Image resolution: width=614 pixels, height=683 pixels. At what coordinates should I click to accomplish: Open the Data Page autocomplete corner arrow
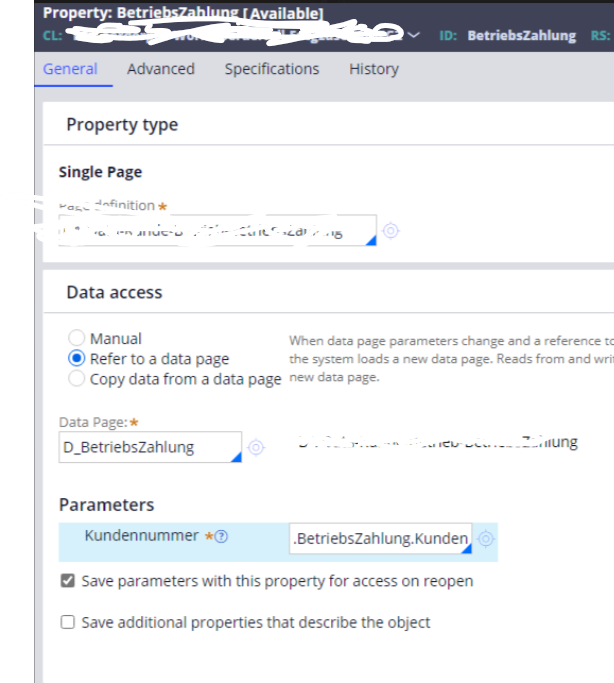[x=235, y=457]
